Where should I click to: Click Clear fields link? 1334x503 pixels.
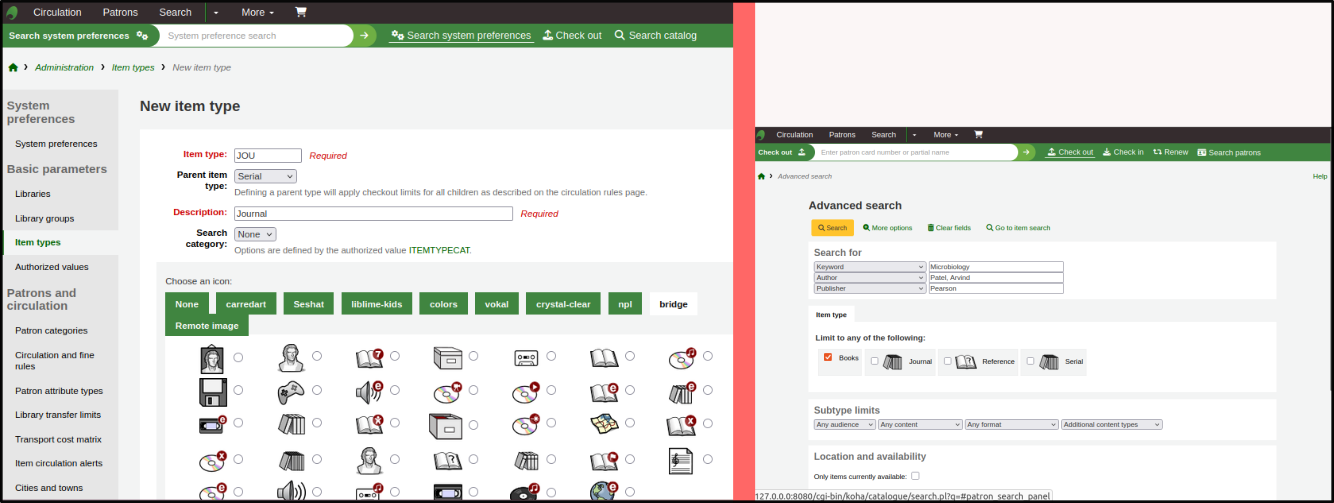click(949, 228)
